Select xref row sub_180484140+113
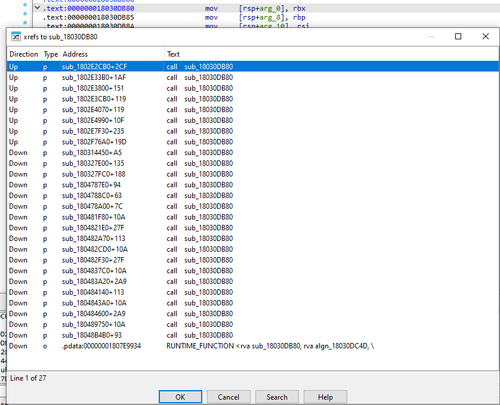Image resolution: width=500 pixels, height=405 pixels. (x=253, y=292)
